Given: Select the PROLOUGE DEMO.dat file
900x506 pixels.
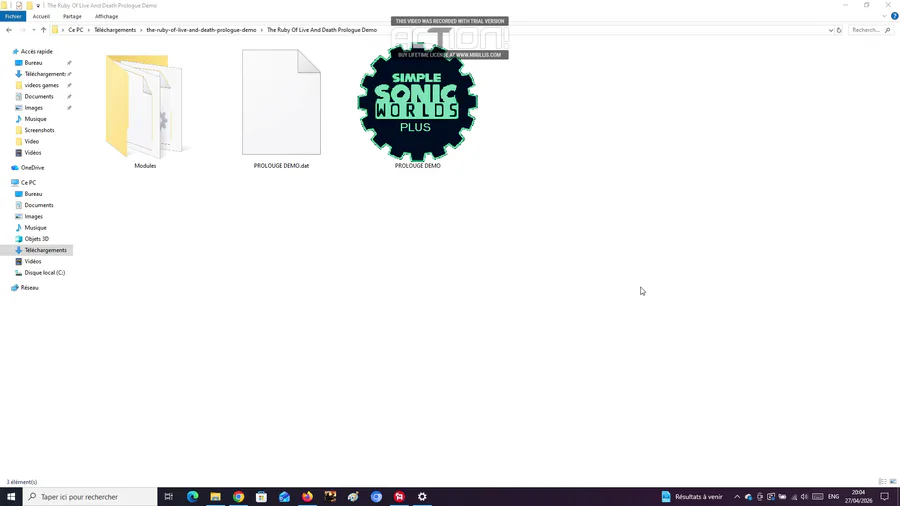Looking at the screenshot, I should tap(281, 110).
